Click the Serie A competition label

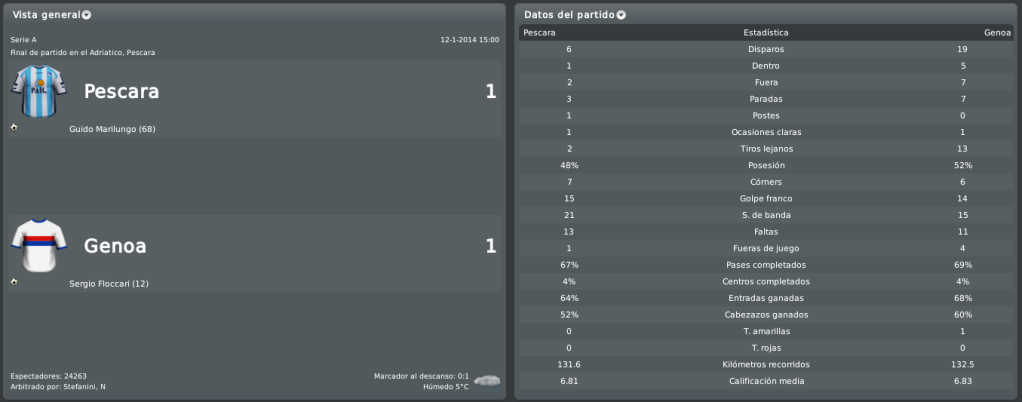tap(23, 40)
